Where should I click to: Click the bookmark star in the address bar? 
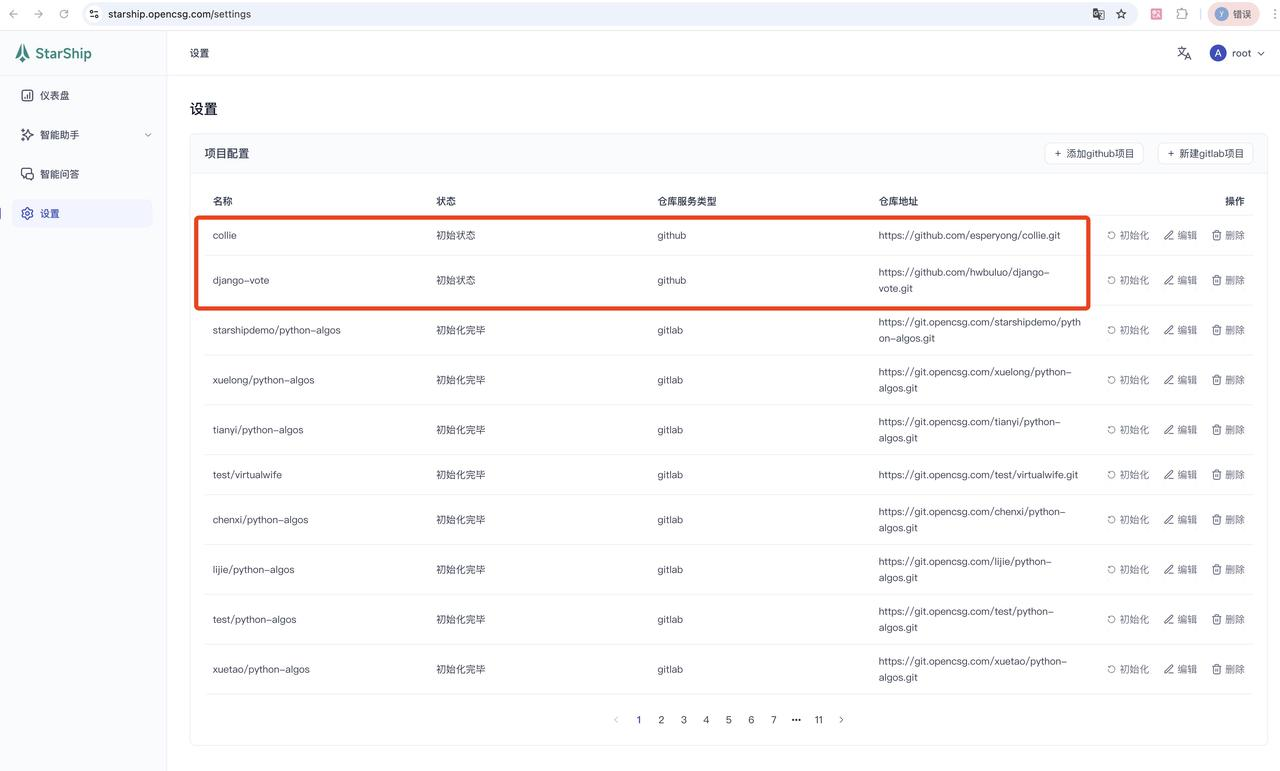(x=1120, y=14)
